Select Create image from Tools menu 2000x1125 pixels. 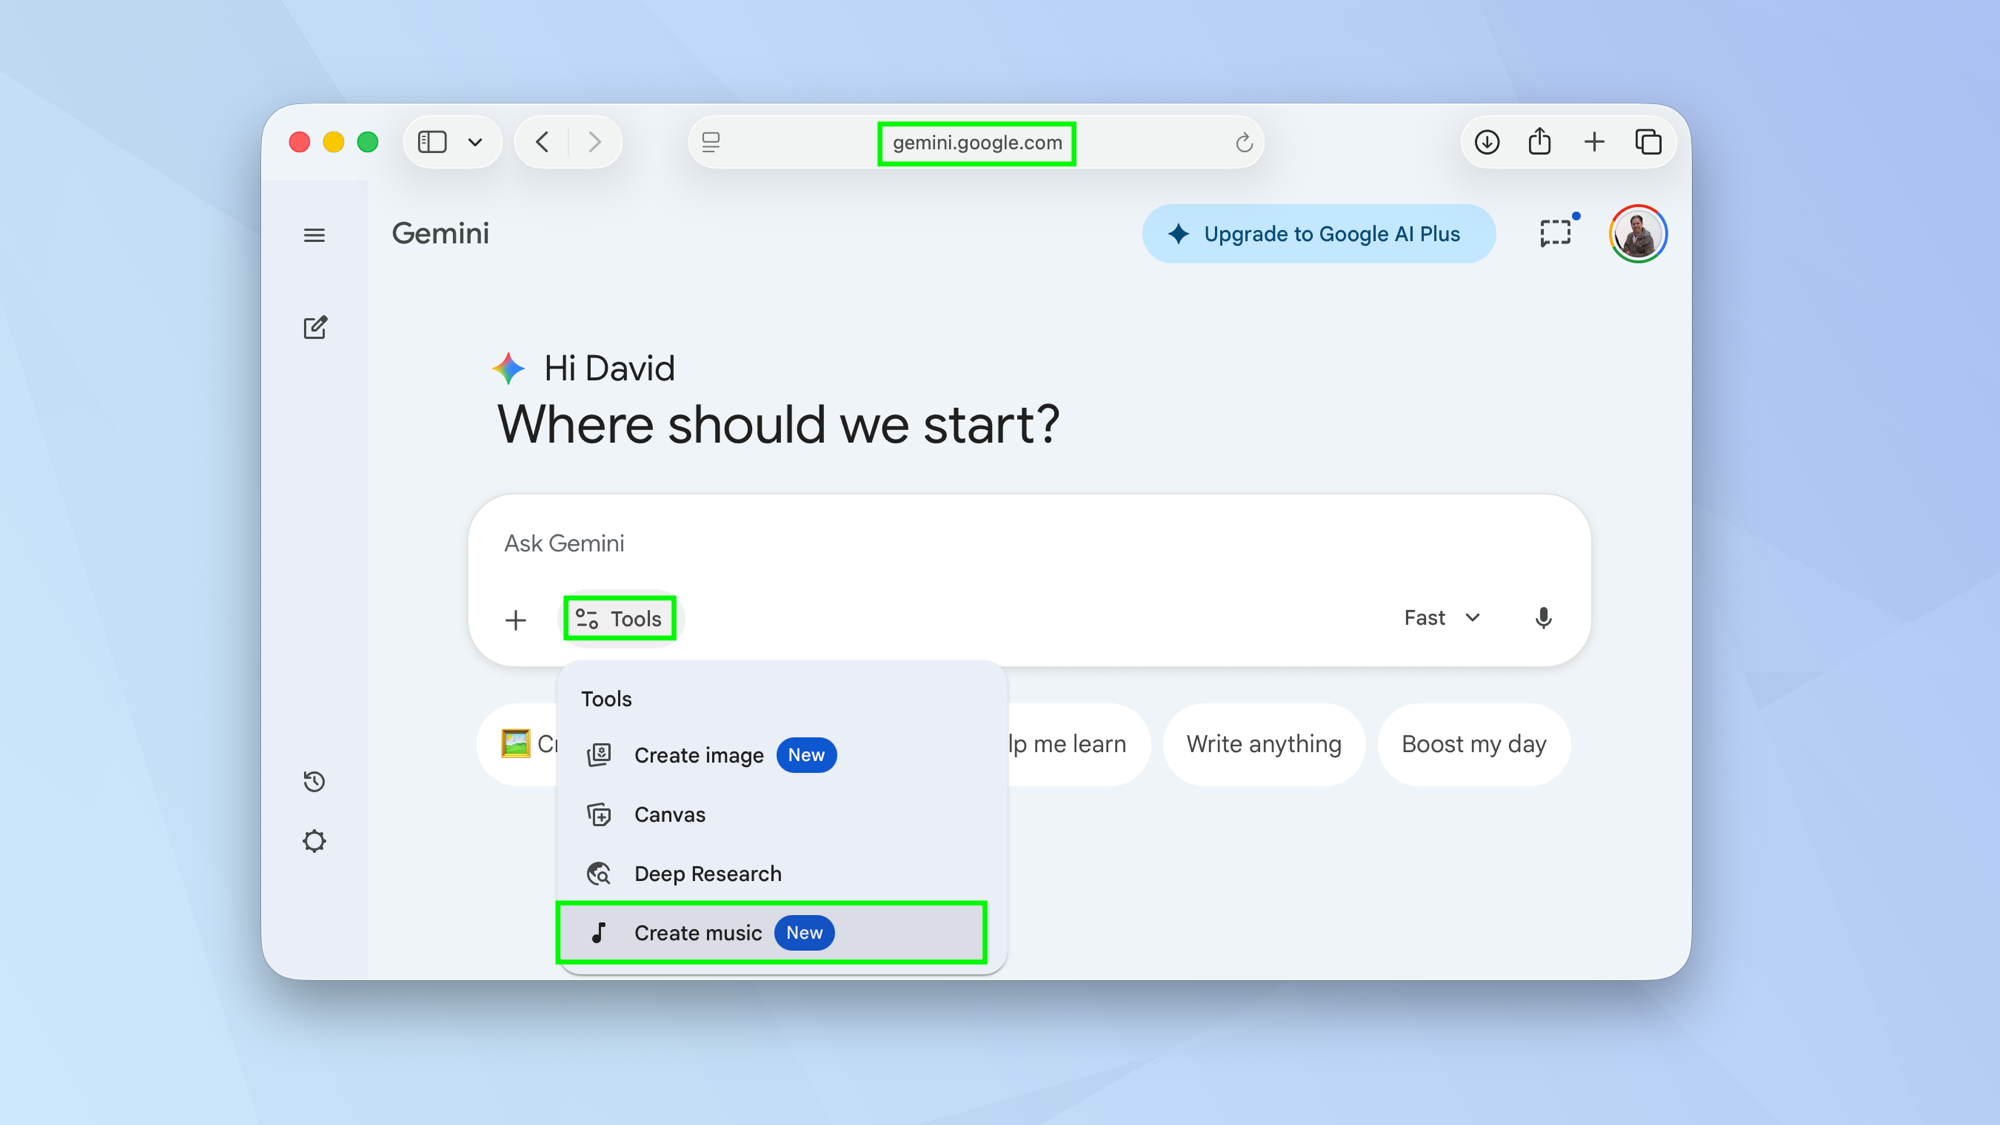pyautogui.click(x=698, y=755)
